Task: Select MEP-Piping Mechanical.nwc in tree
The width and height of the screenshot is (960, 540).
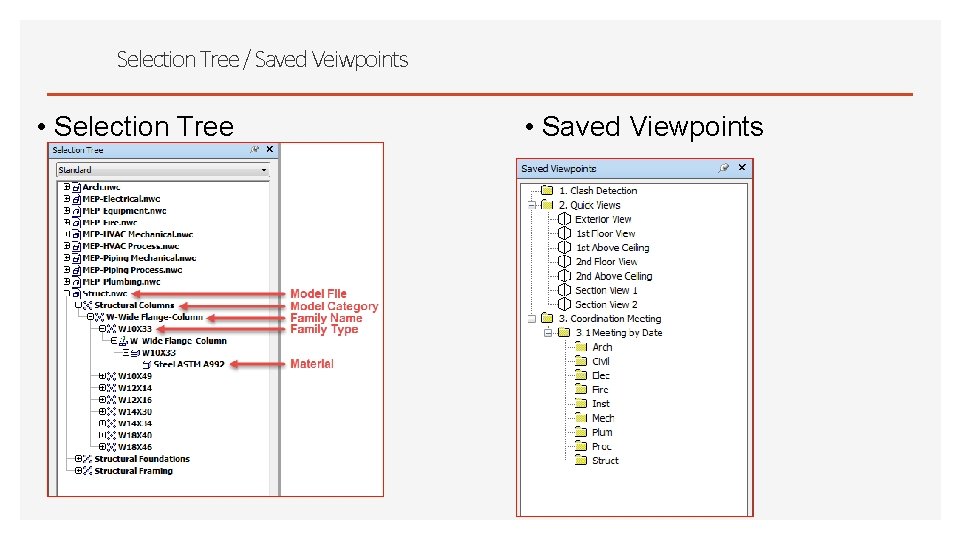Action: pyautogui.click(x=140, y=258)
